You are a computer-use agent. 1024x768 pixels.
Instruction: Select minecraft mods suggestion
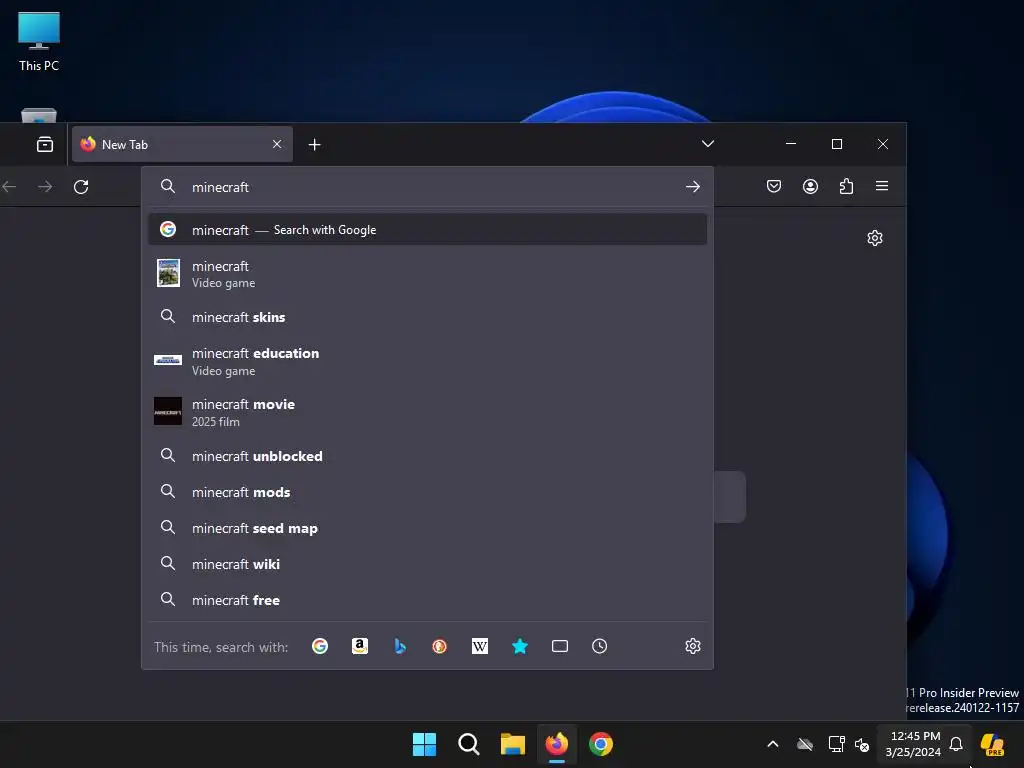(427, 492)
